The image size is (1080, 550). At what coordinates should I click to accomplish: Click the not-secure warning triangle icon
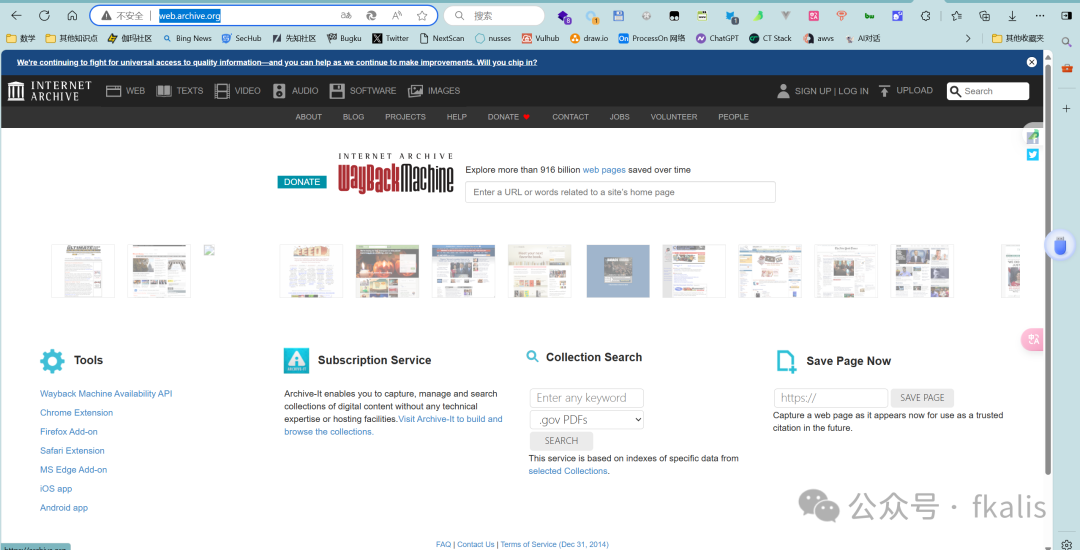click(x=105, y=15)
